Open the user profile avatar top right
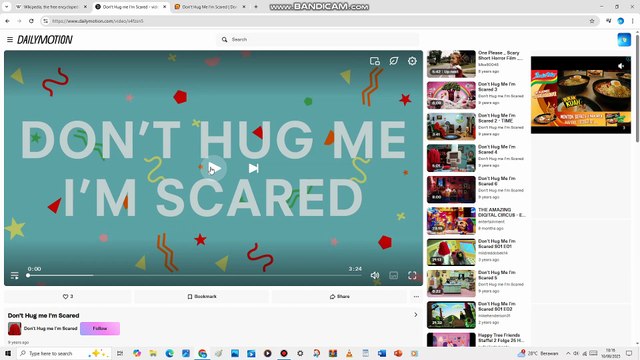This screenshot has height=360, width=640. 624,40
